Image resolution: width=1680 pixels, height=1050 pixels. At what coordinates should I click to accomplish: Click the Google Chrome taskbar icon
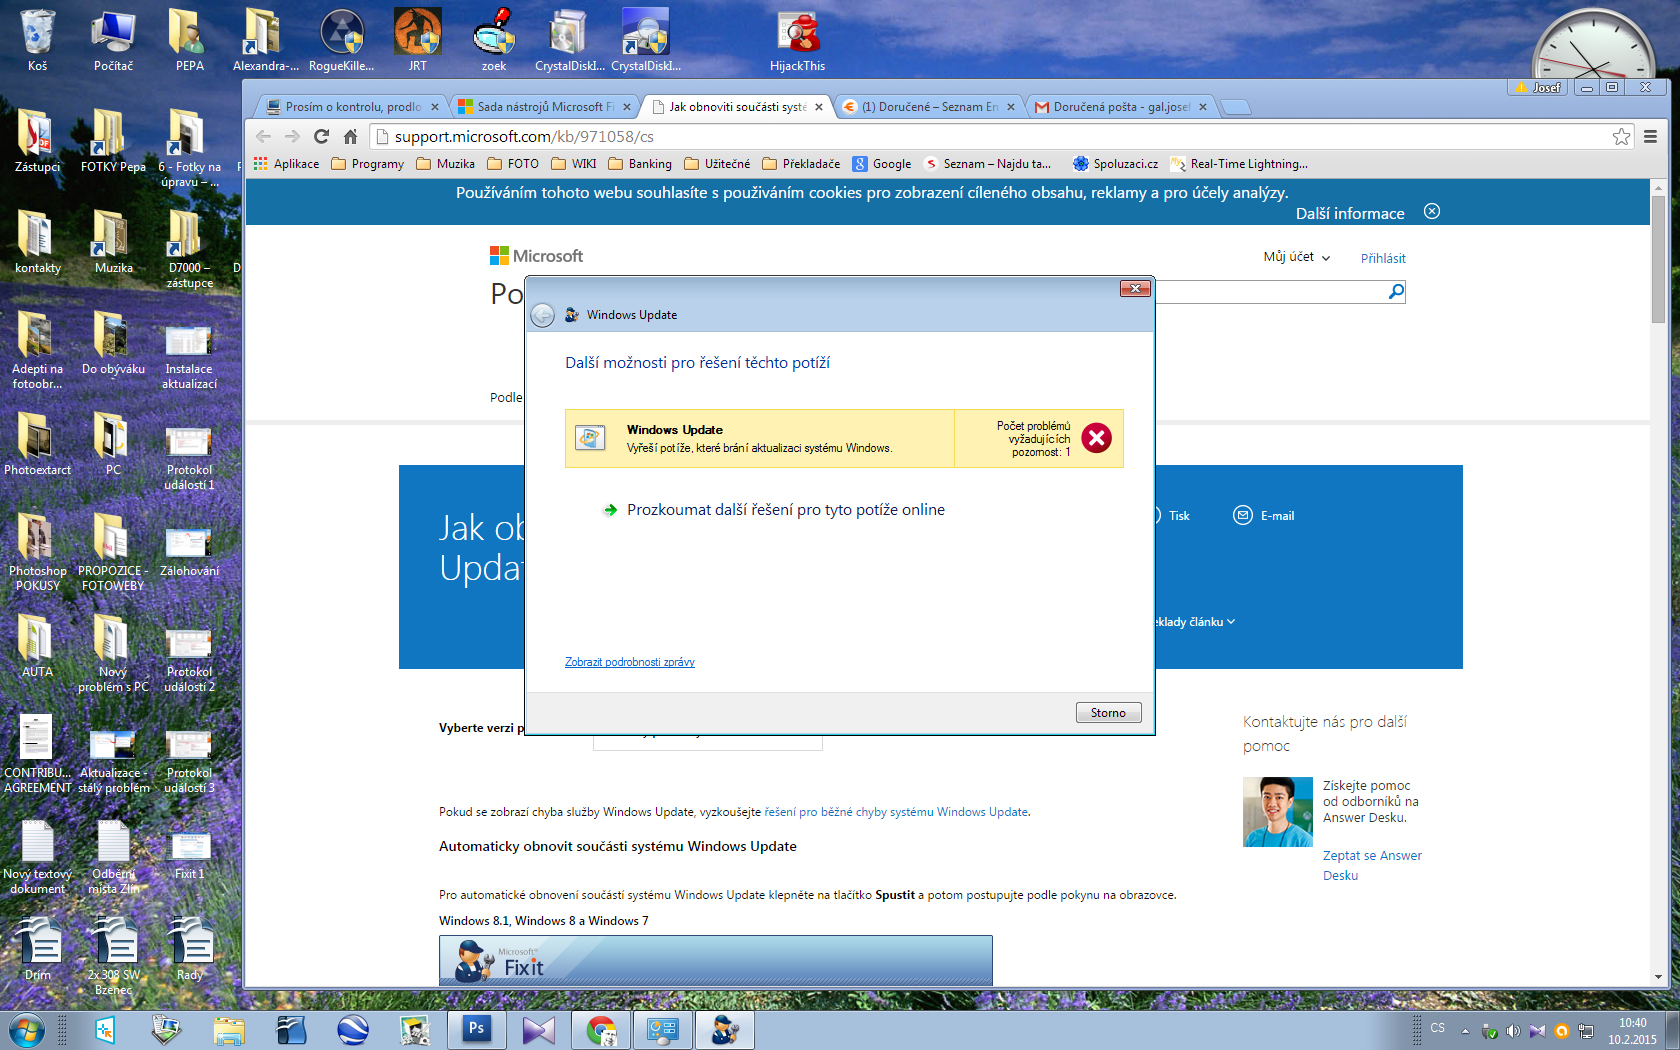click(601, 1029)
